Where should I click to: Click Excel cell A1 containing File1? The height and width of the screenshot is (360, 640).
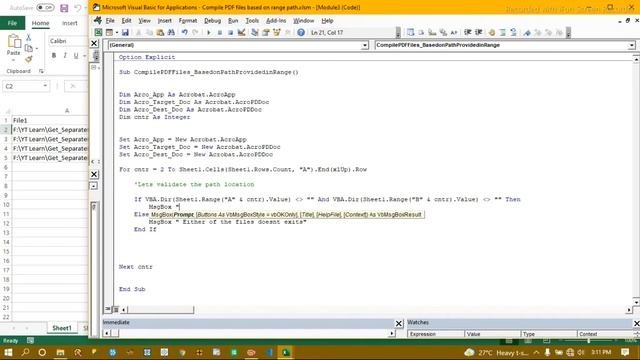(50, 120)
